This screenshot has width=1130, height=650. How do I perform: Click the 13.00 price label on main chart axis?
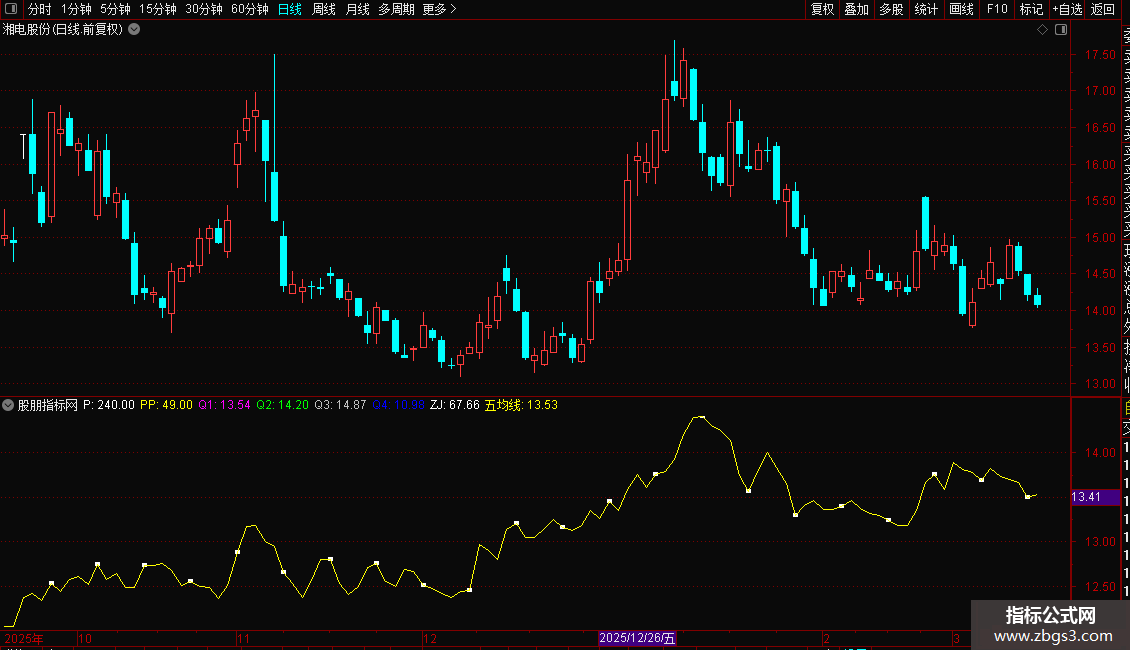point(1100,384)
